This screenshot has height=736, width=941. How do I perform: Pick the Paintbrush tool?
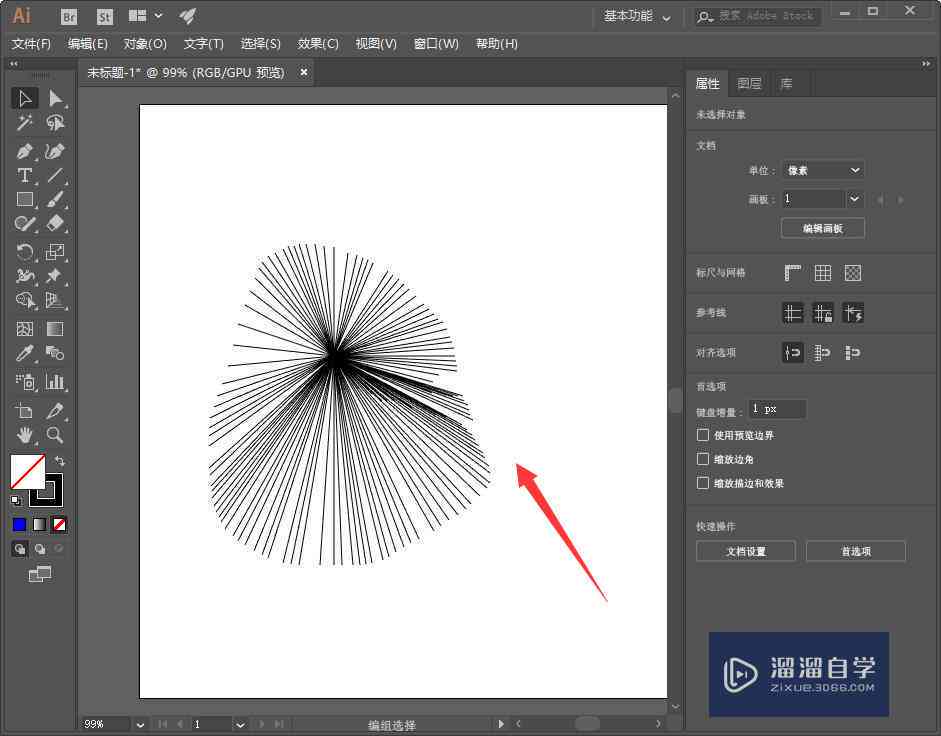tap(55, 199)
